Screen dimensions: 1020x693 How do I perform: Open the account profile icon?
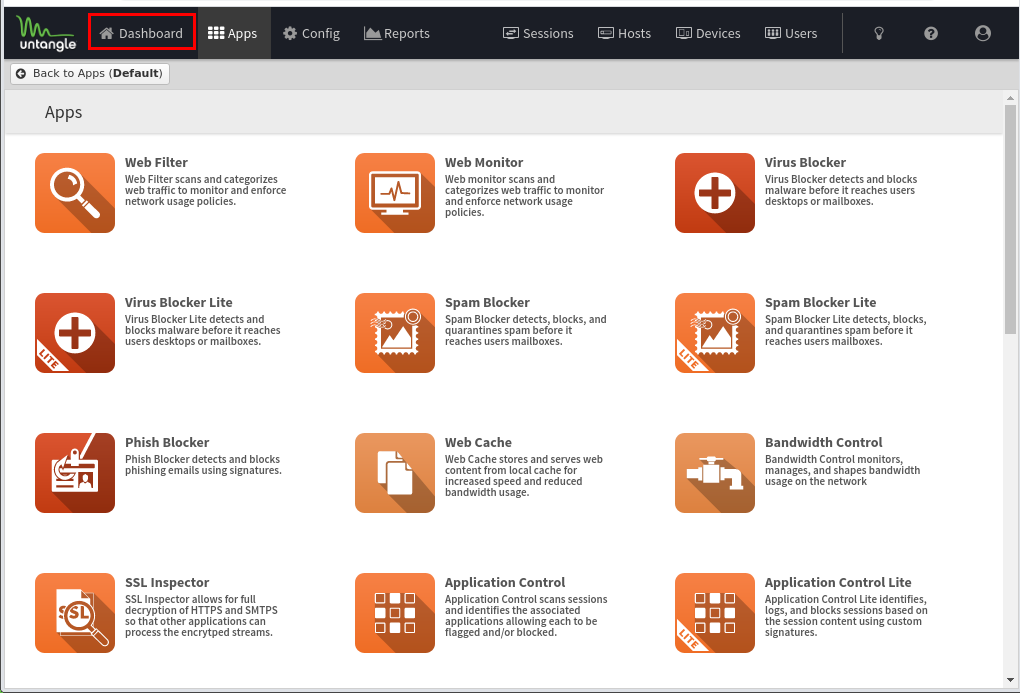[983, 33]
